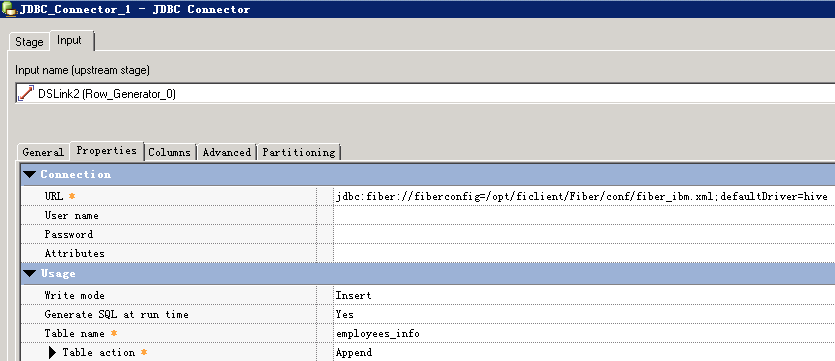Viewport: 835px width, 361px height.
Task: Change the Table action value Append
Action: point(584,352)
